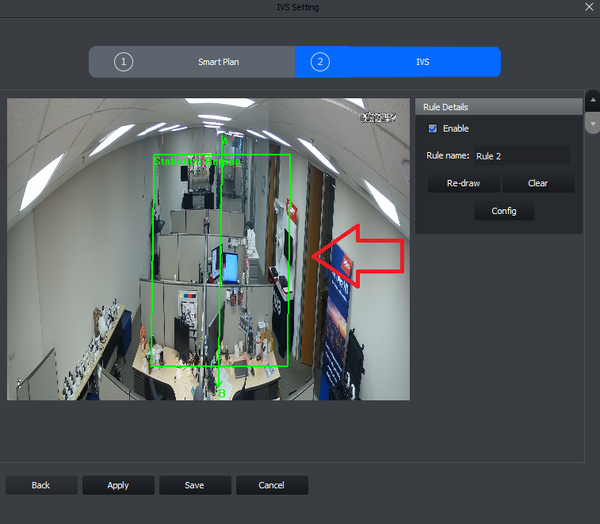The width and height of the screenshot is (600, 524).
Task: Save the IVS configuration
Action: (195, 485)
